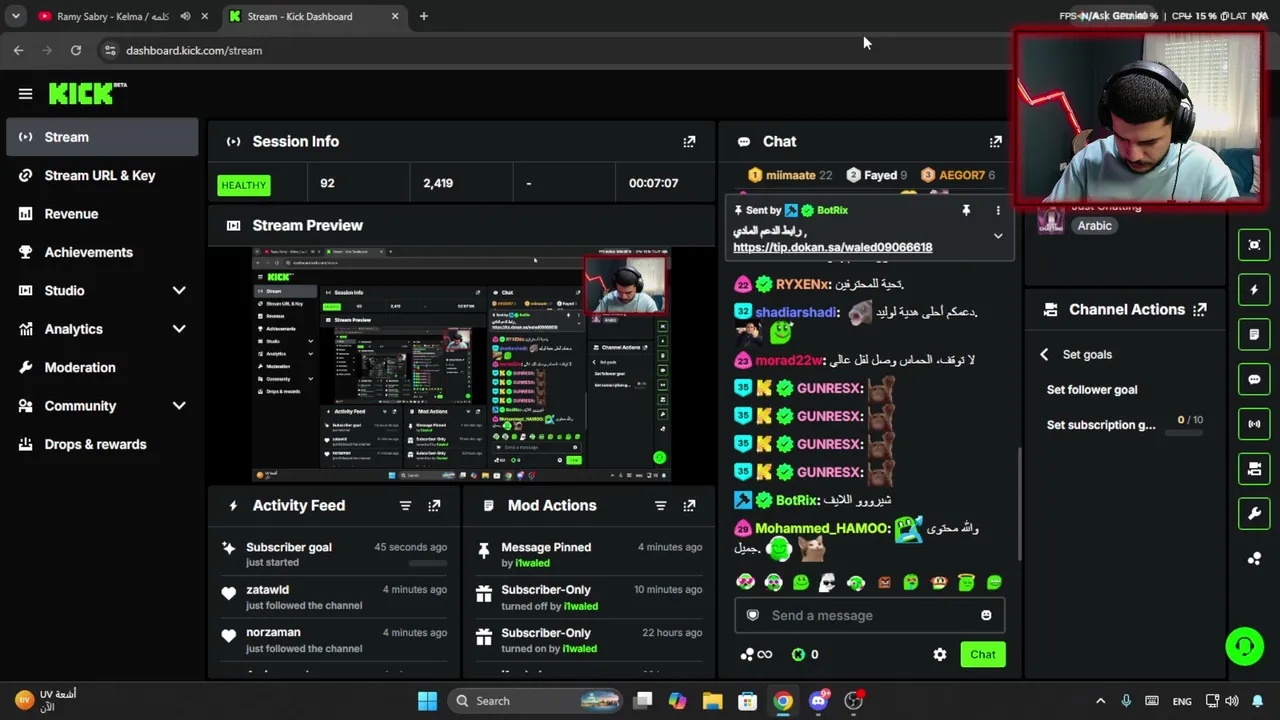Open Windows Start menu
1280x720 pixels.
427,701
